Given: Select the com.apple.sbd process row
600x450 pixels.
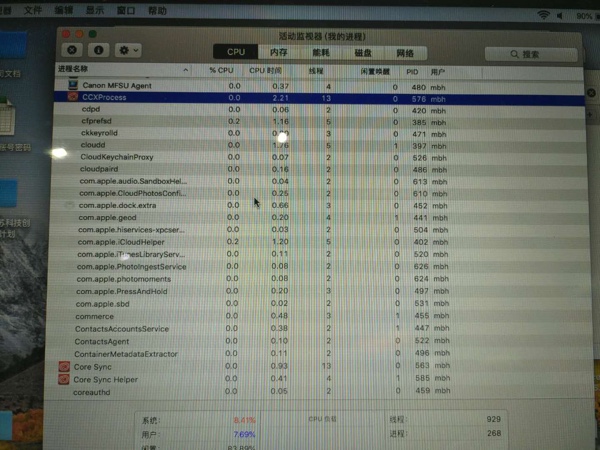Looking at the screenshot, I should pyautogui.click(x=319, y=303).
